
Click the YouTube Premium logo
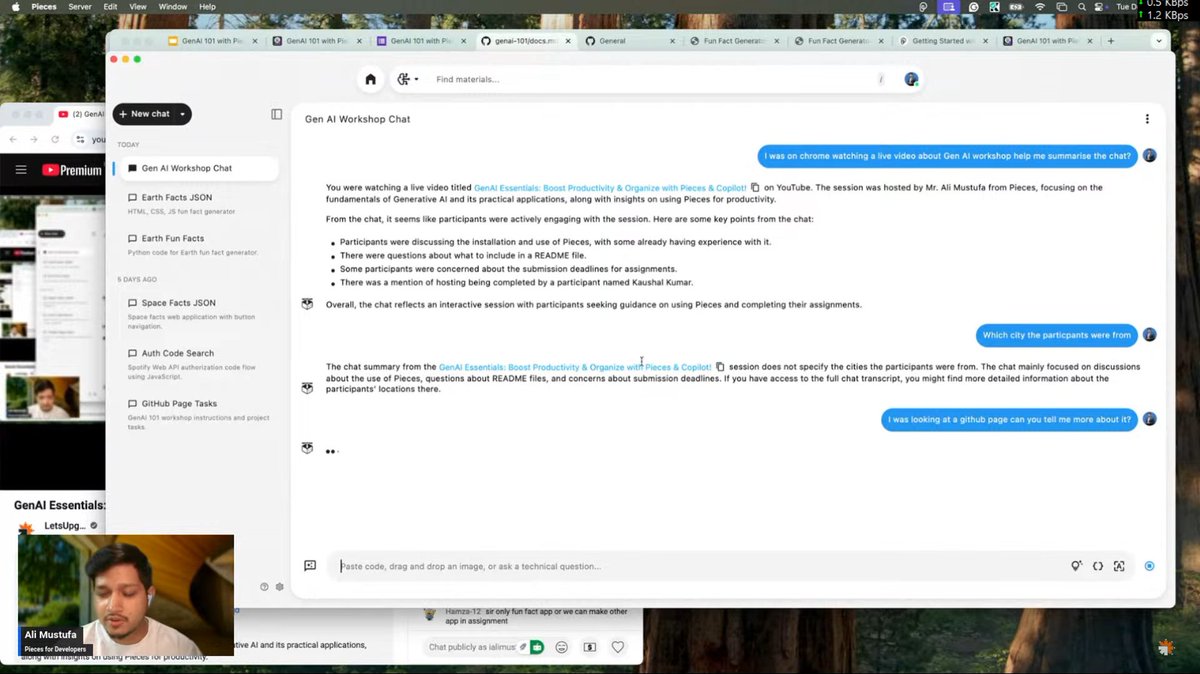72,170
